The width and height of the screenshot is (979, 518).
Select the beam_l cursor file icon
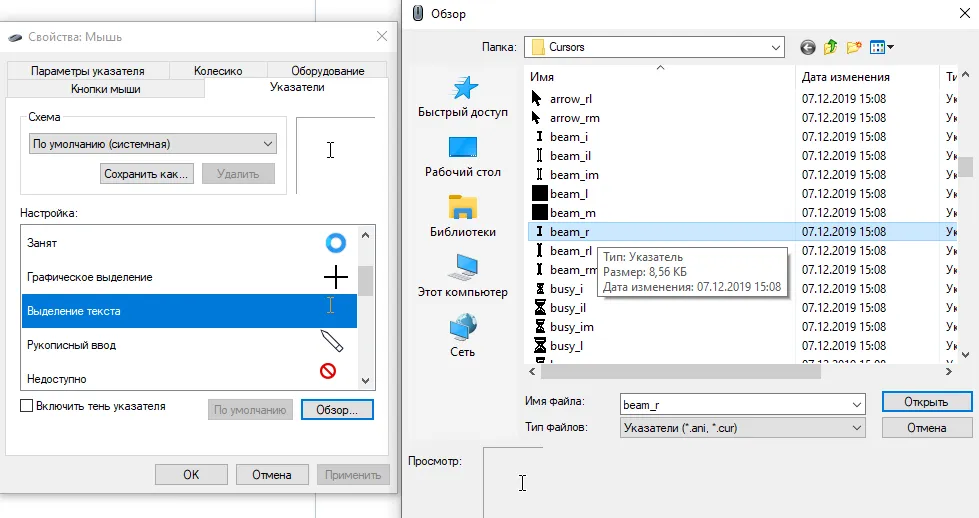point(539,193)
